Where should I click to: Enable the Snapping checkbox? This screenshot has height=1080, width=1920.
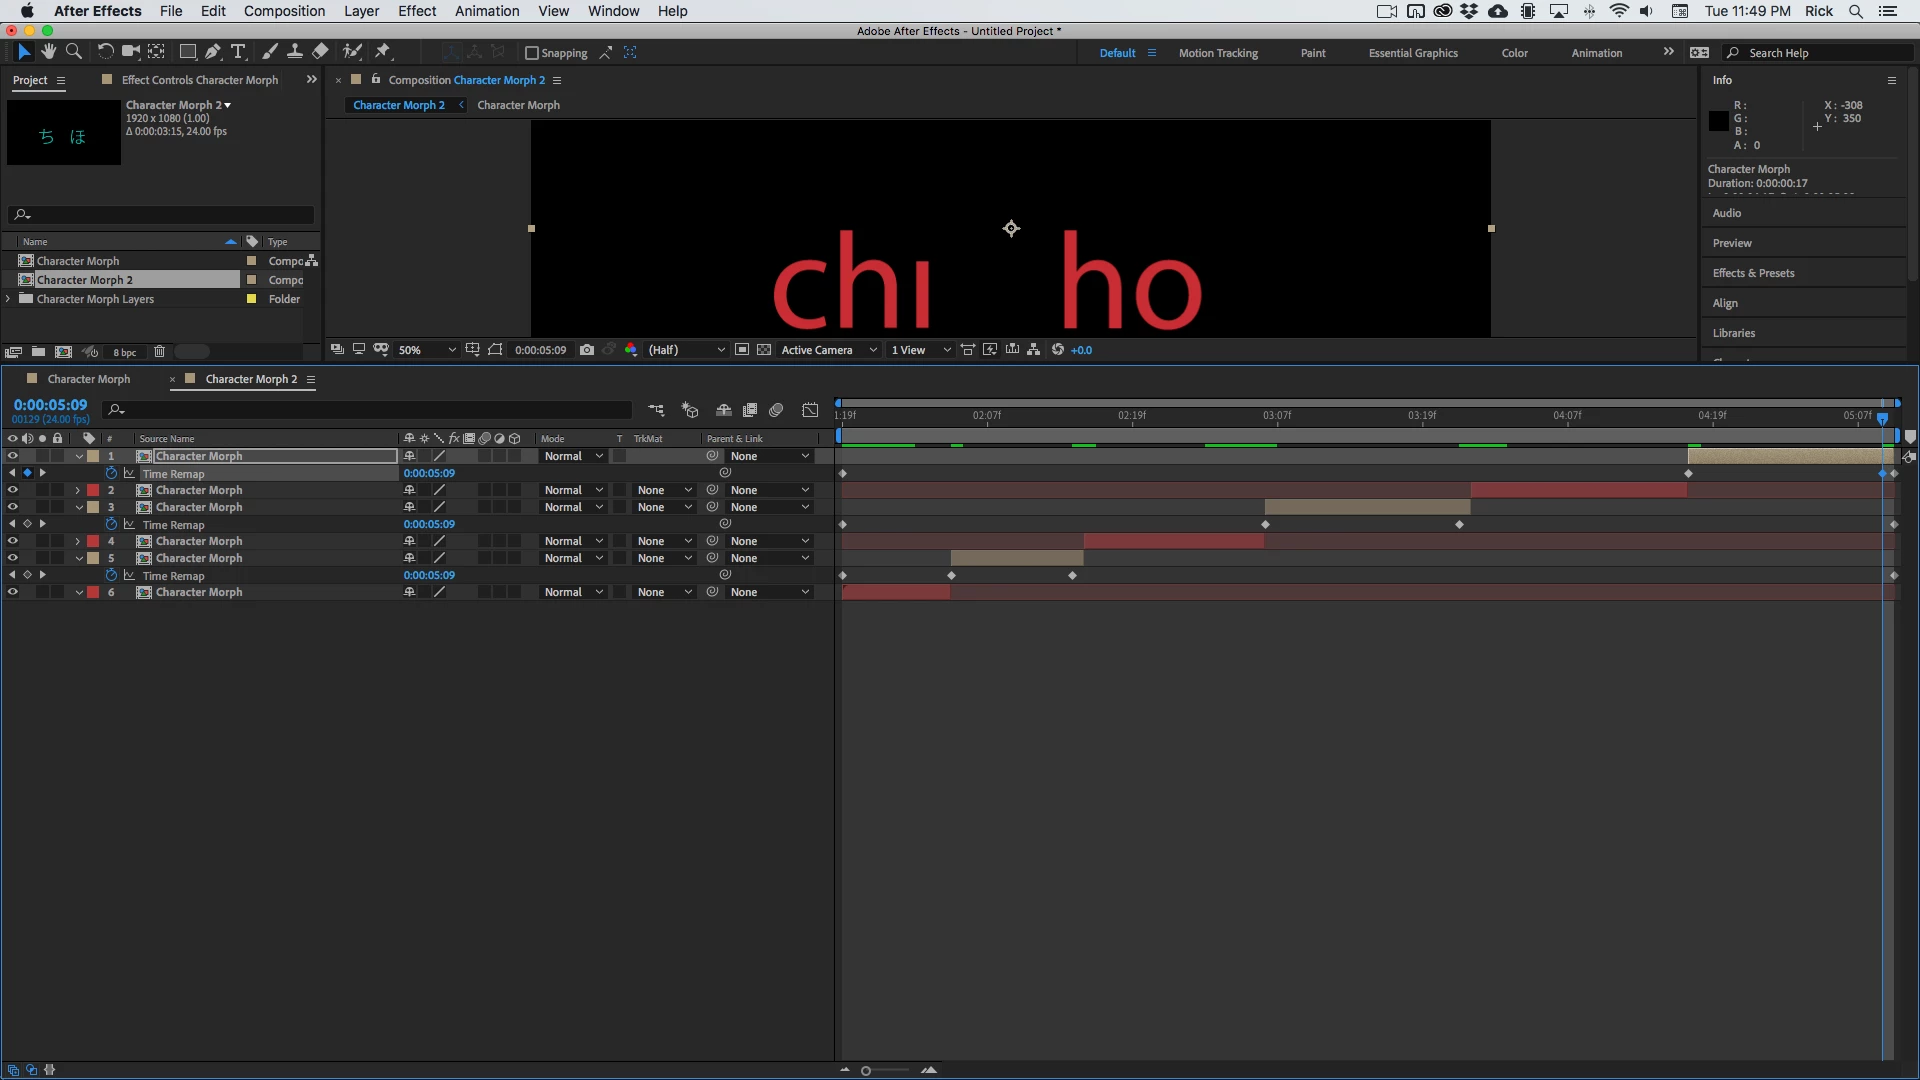532,53
